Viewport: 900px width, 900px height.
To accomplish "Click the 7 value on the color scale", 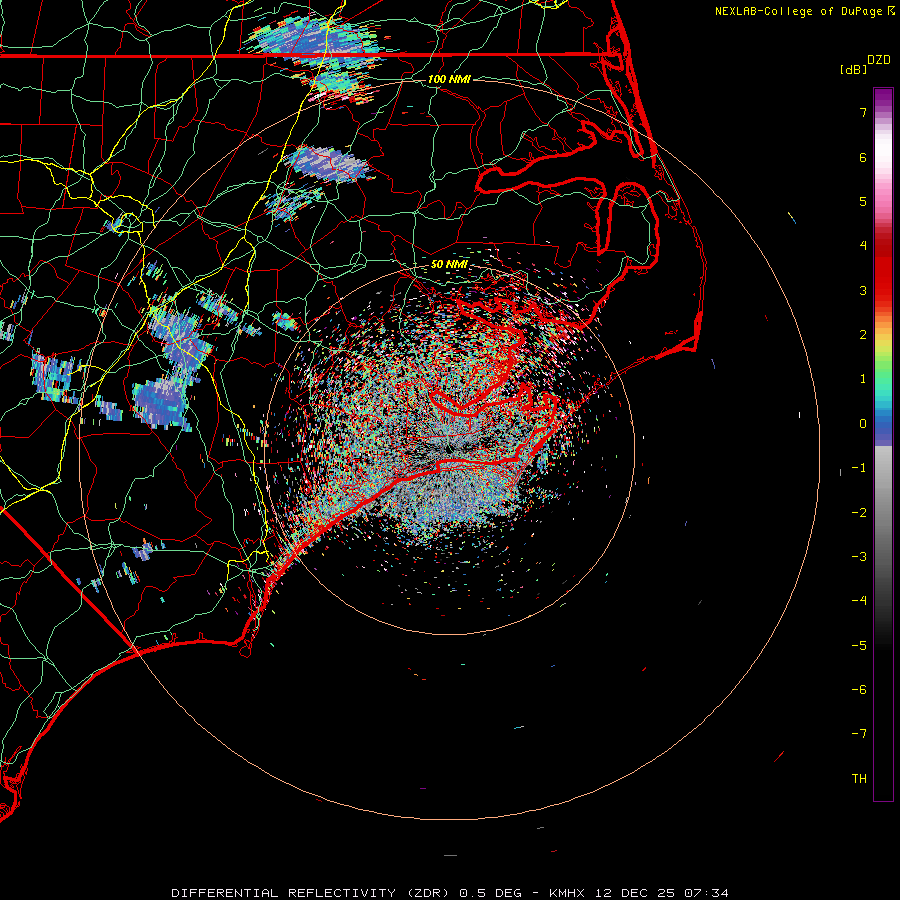I will click(x=863, y=112).
